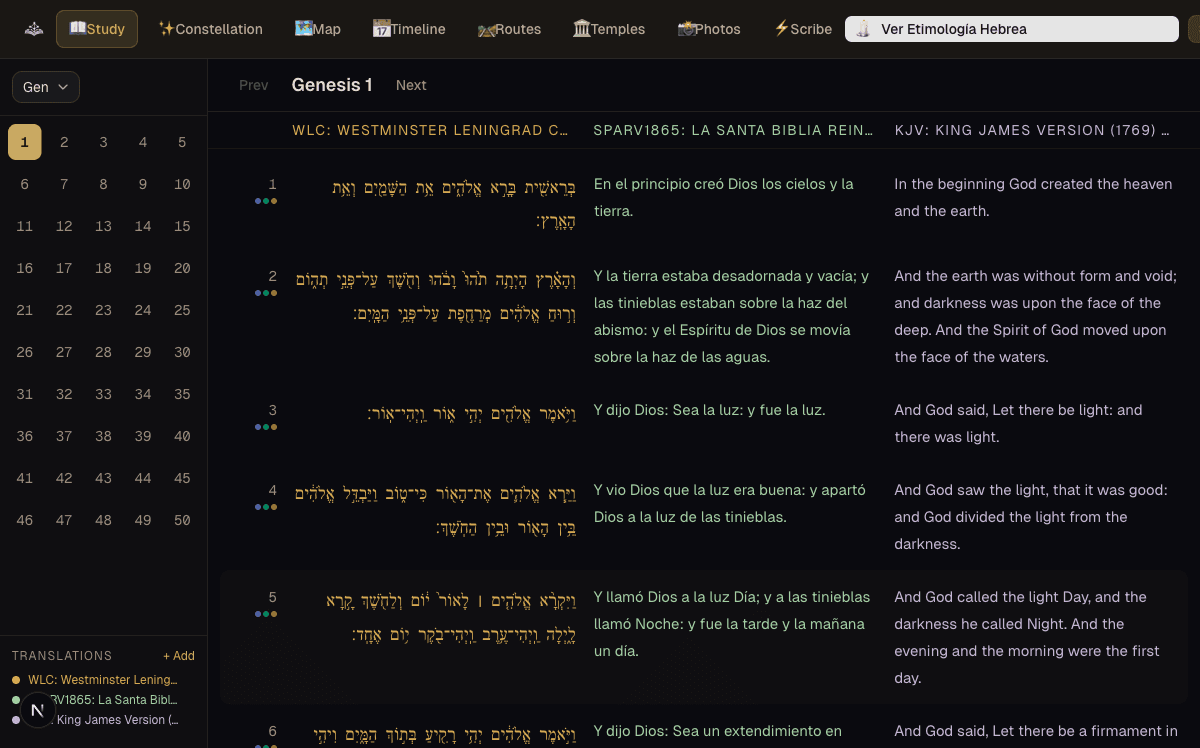This screenshot has height=748, width=1200.
Task: Select the Map icon in the toolbar
Action: click(x=317, y=29)
